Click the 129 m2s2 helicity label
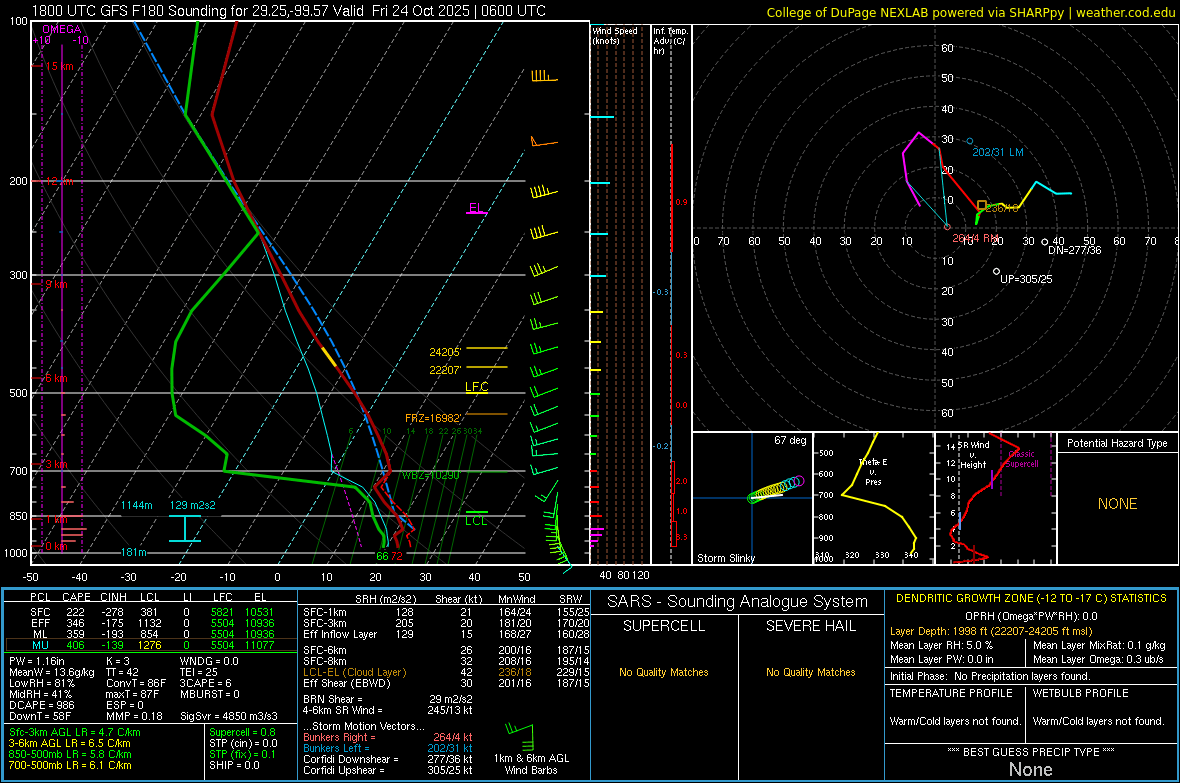 193,505
